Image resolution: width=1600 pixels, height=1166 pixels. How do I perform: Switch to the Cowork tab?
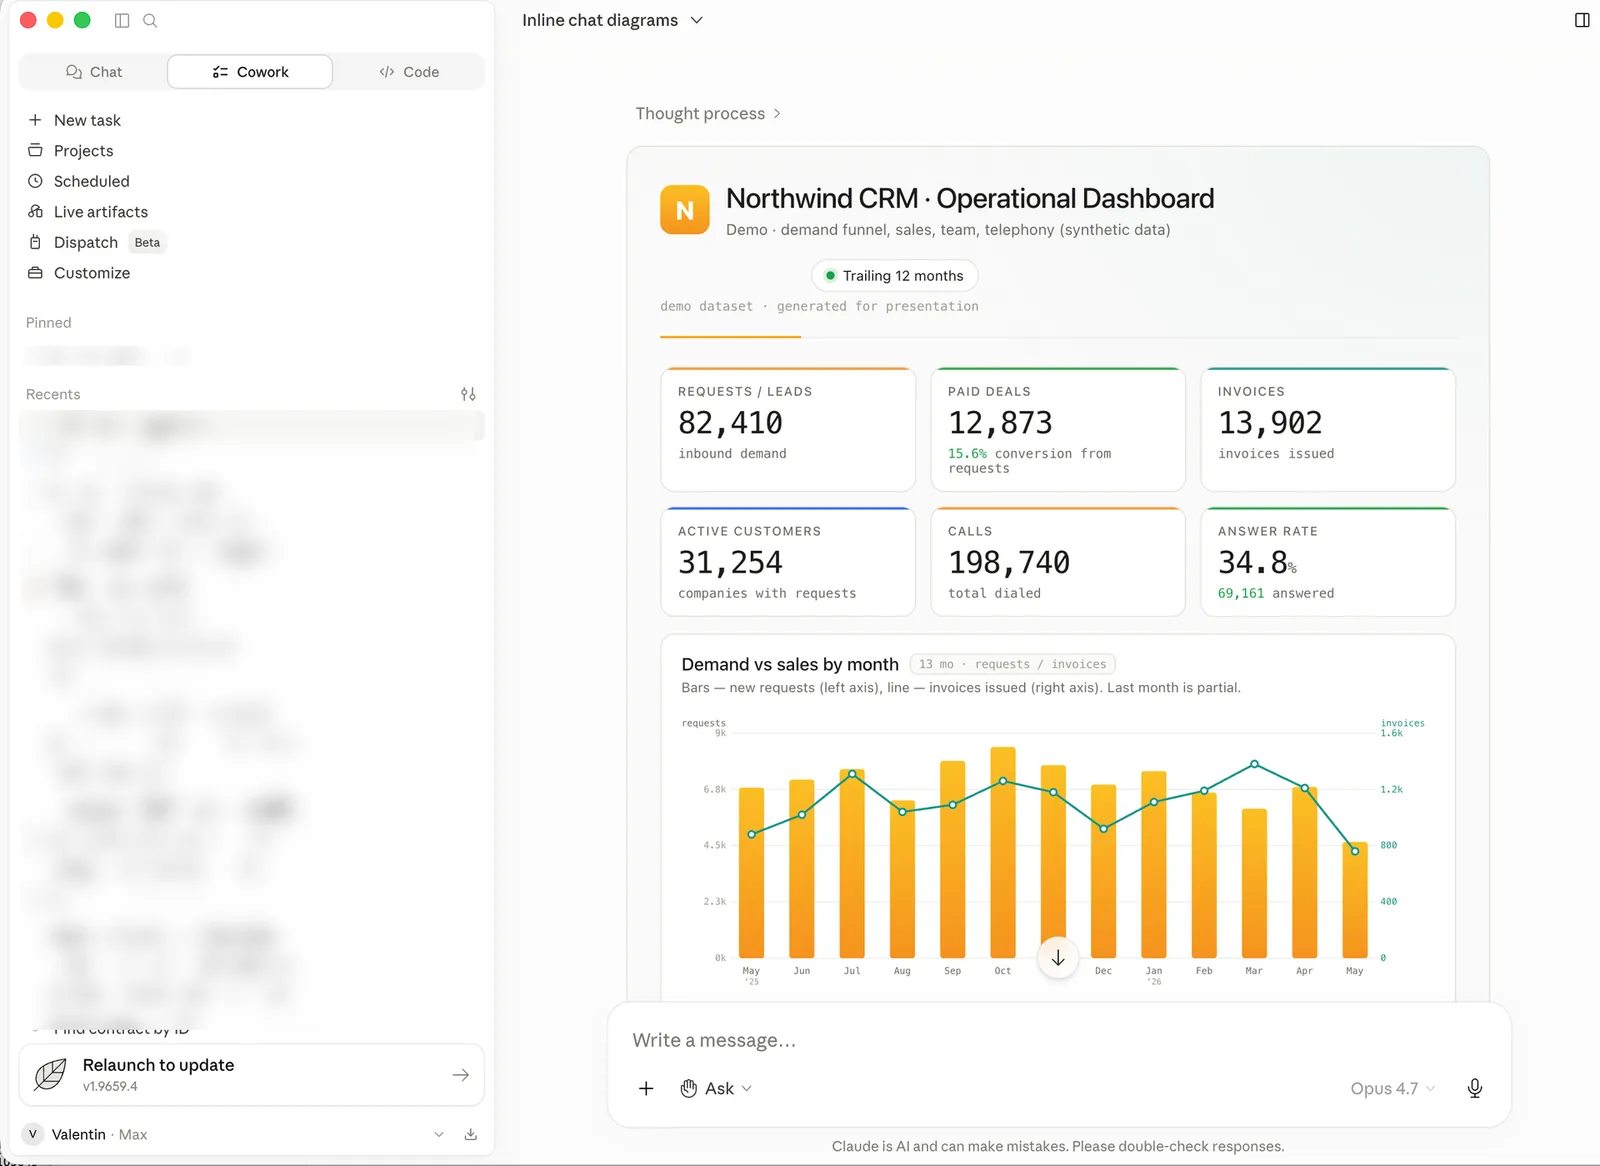click(x=250, y=72)
